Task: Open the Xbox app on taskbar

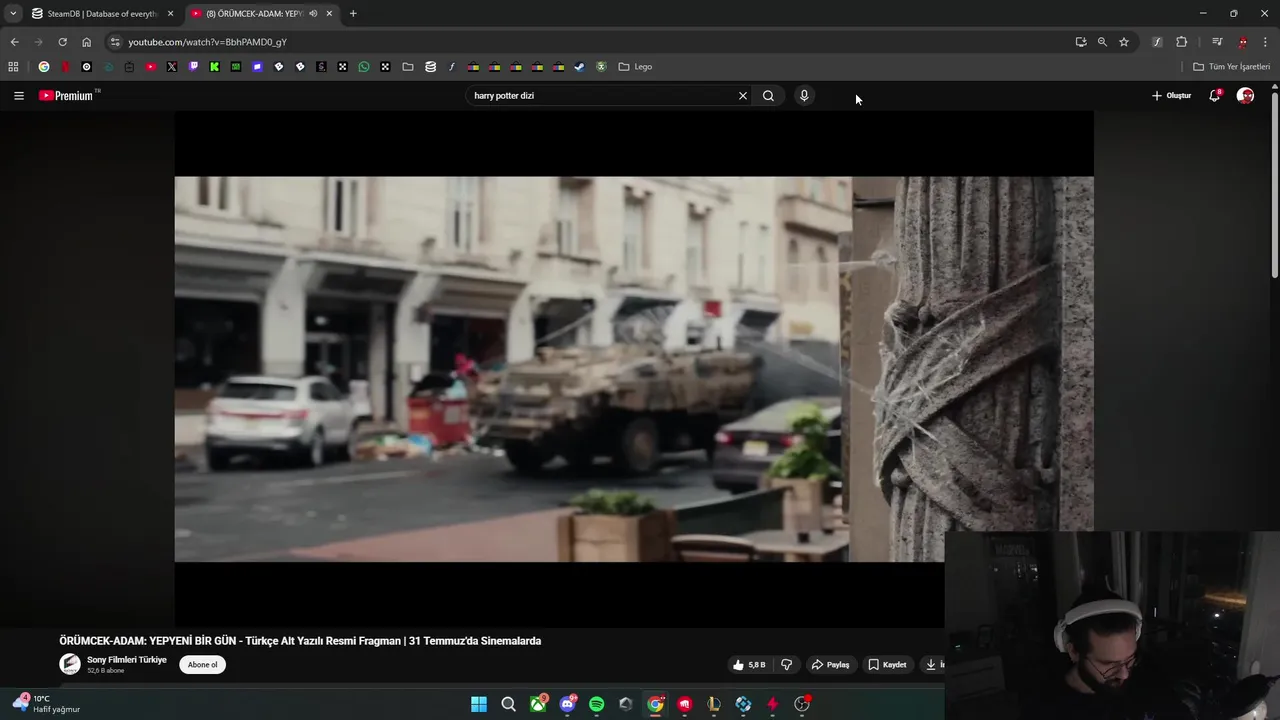Action: tap(538, 704)
